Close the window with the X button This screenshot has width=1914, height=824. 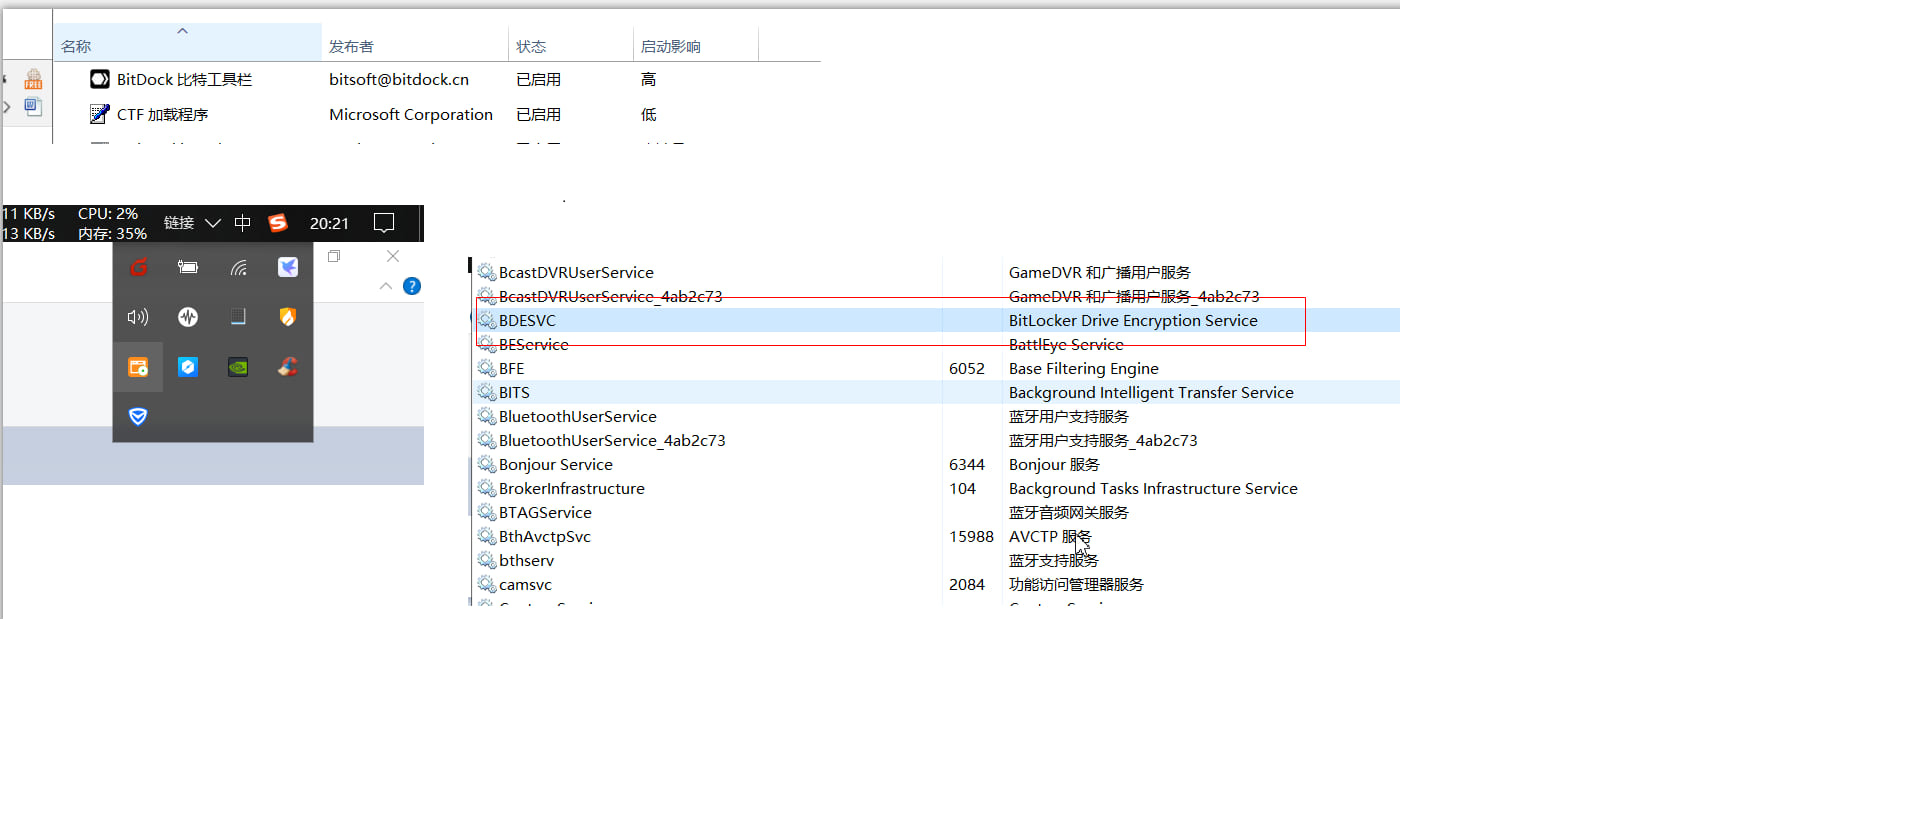tap(393, 256)
